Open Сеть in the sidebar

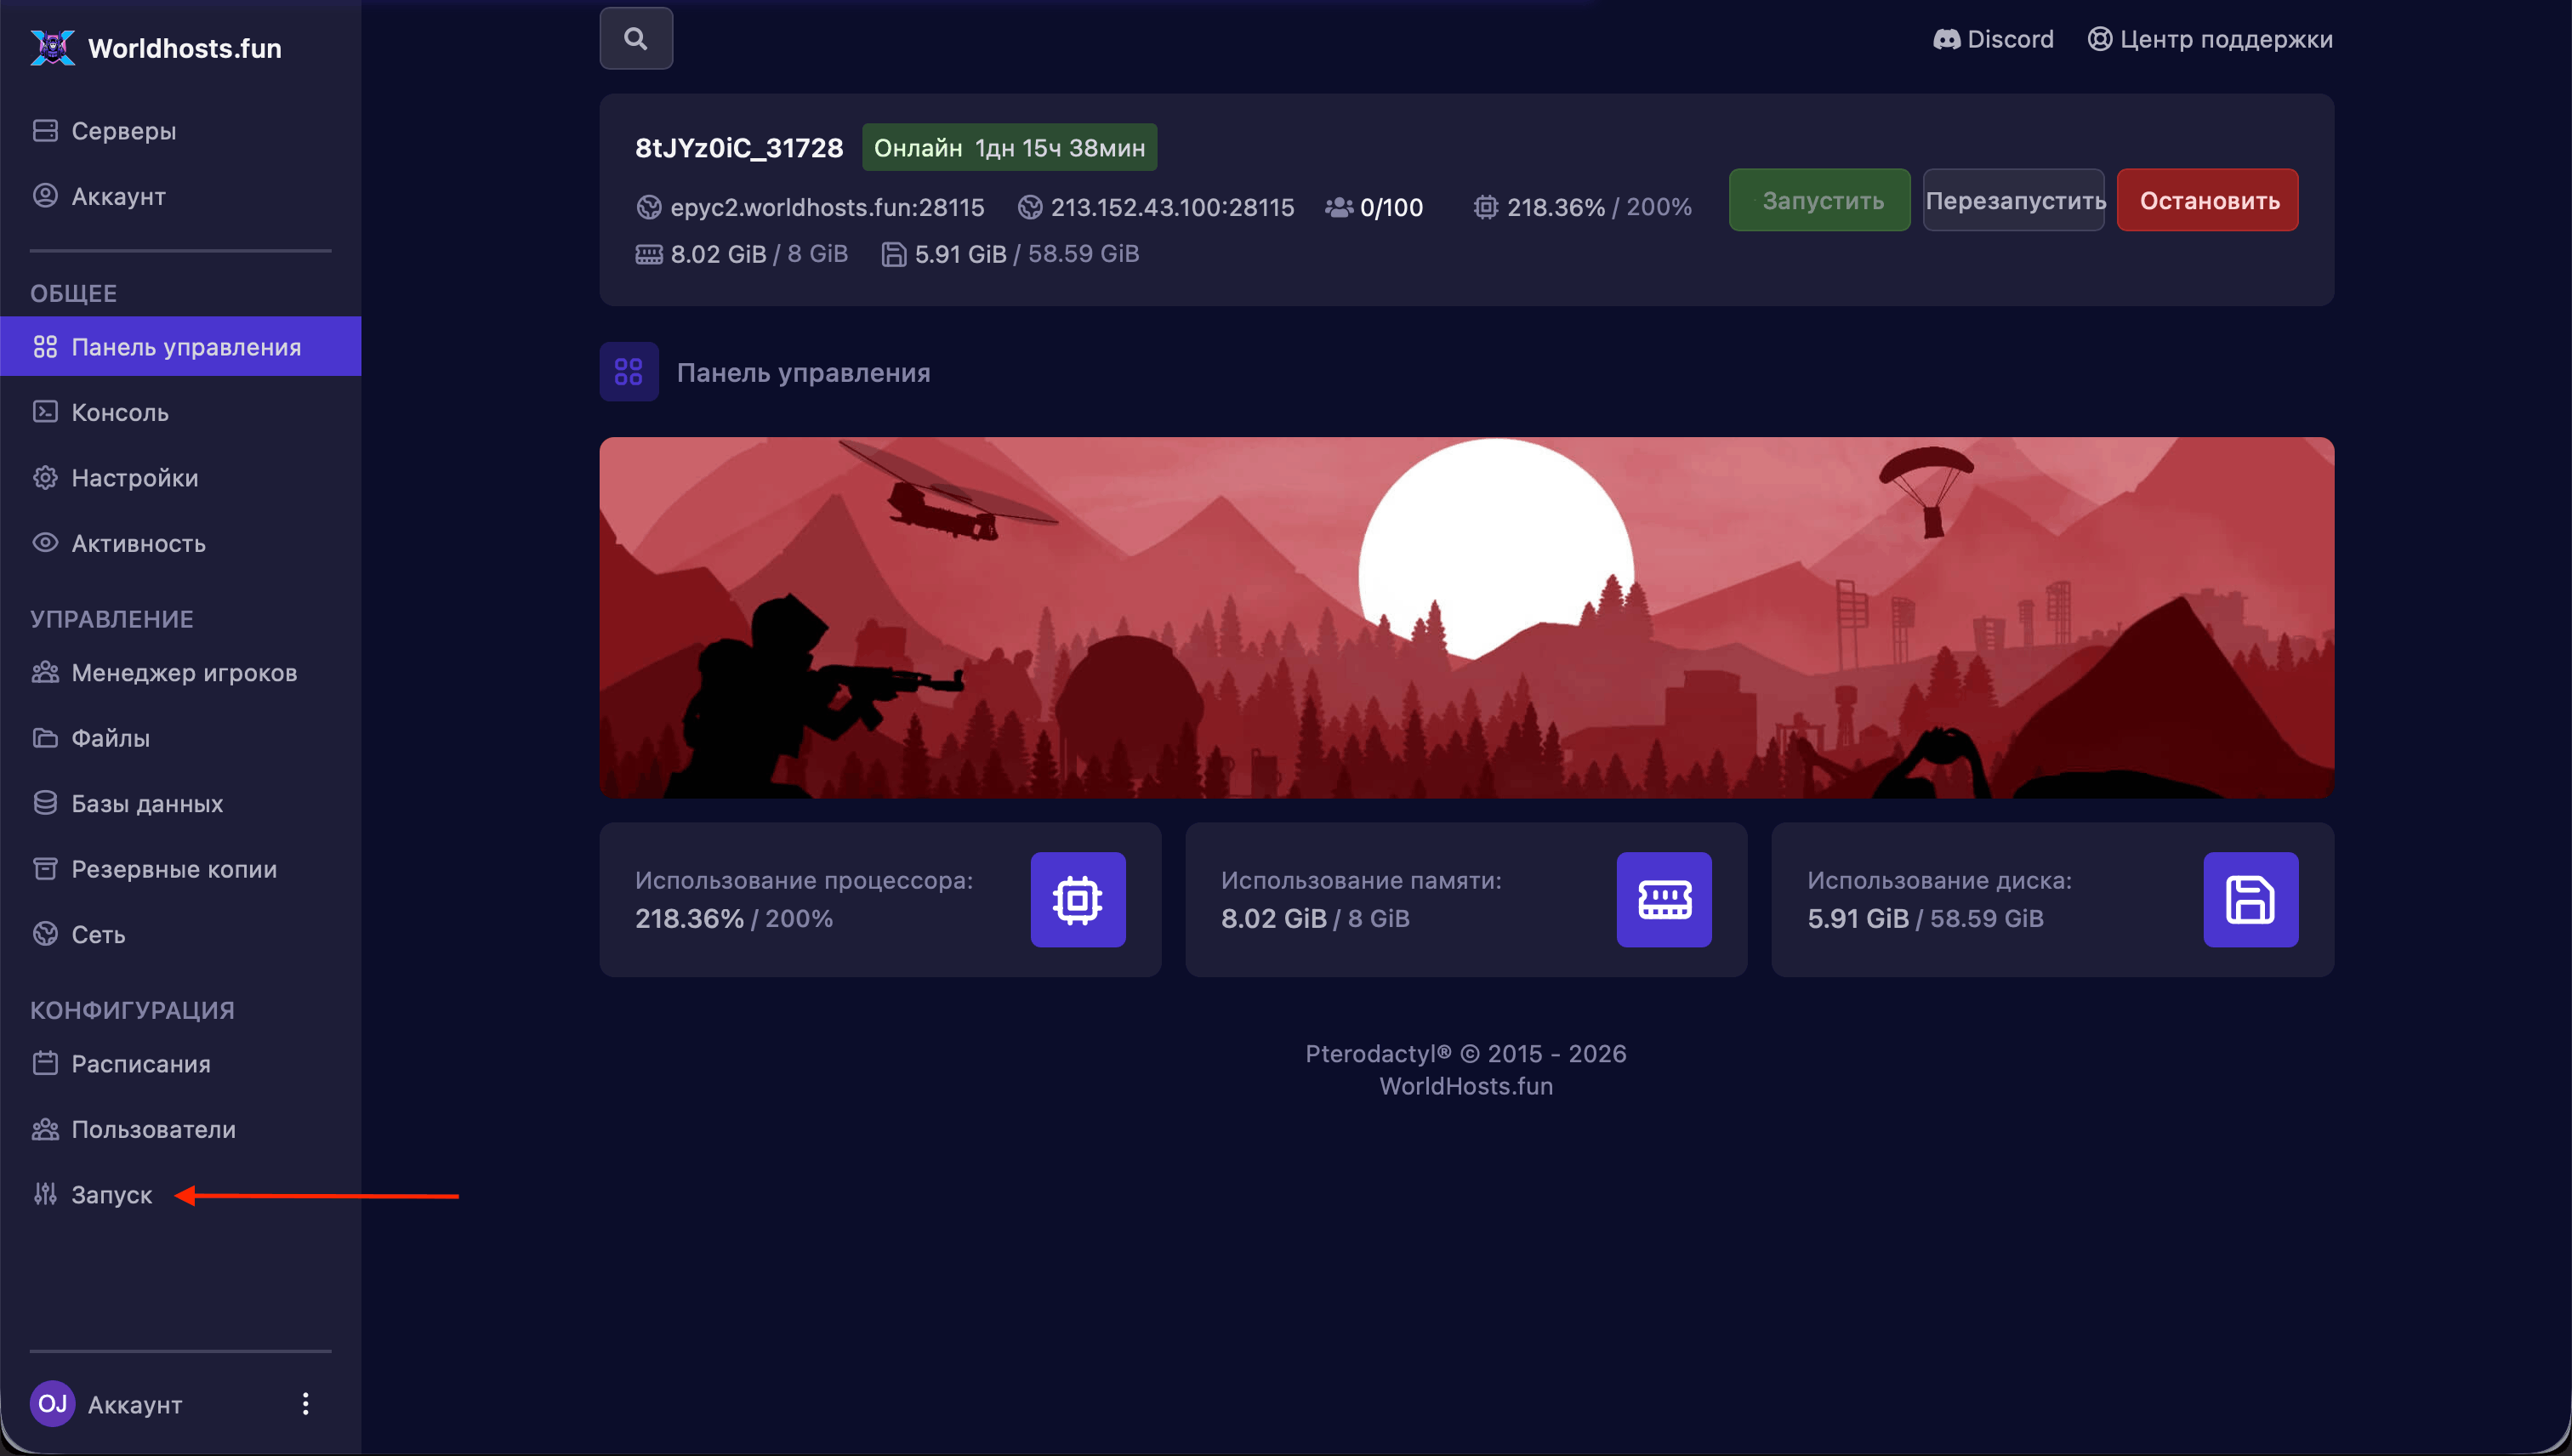pyautogui.click(x=181, y=934)
